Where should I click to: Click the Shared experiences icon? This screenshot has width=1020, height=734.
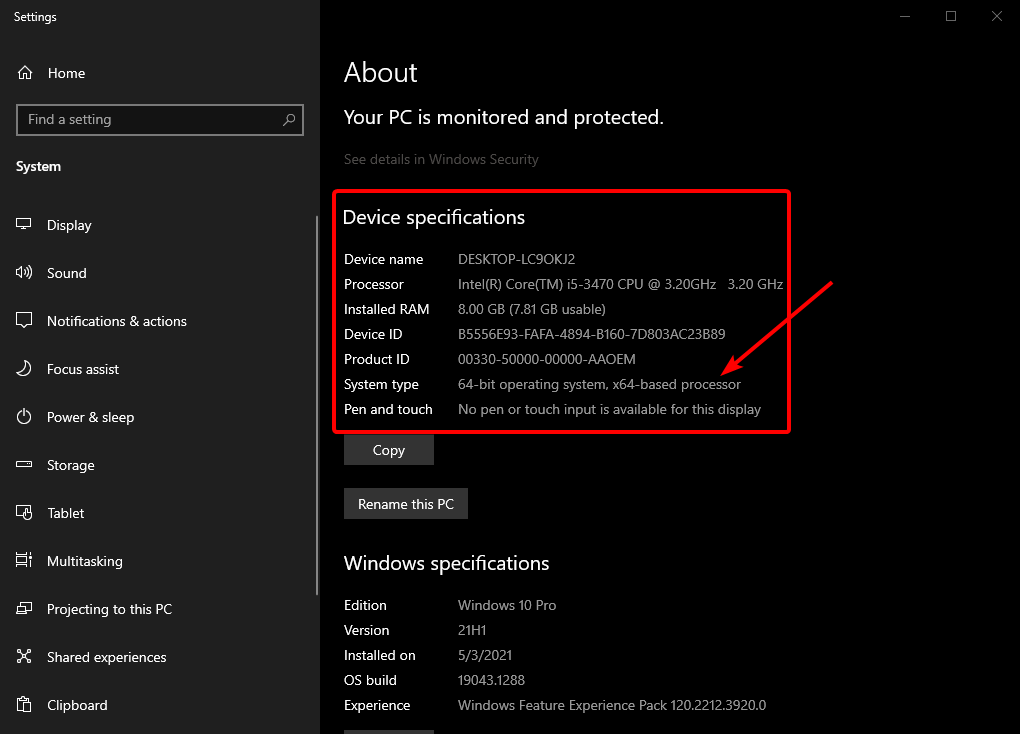[24, 657]
